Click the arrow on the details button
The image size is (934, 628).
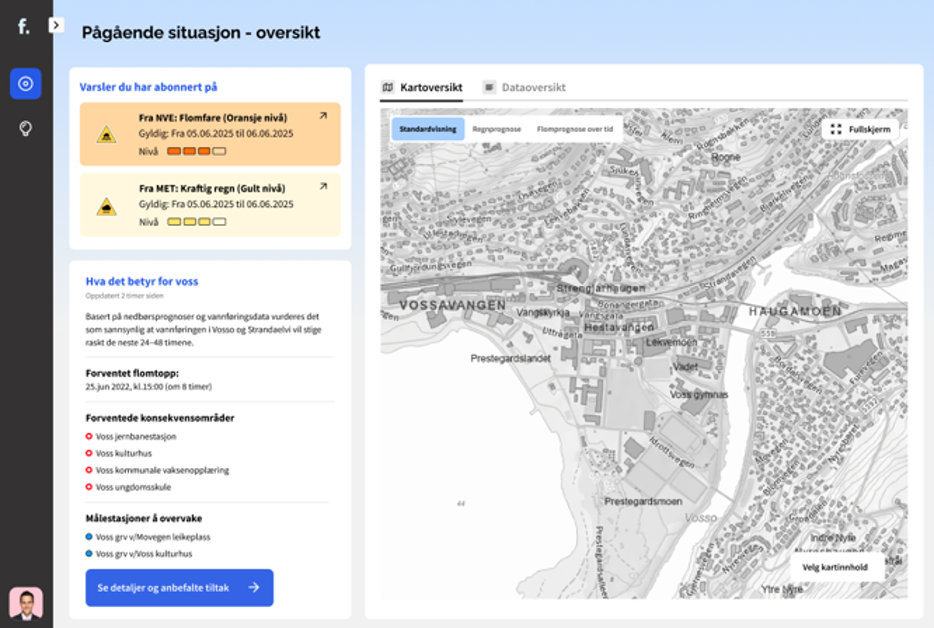[254, 587]
